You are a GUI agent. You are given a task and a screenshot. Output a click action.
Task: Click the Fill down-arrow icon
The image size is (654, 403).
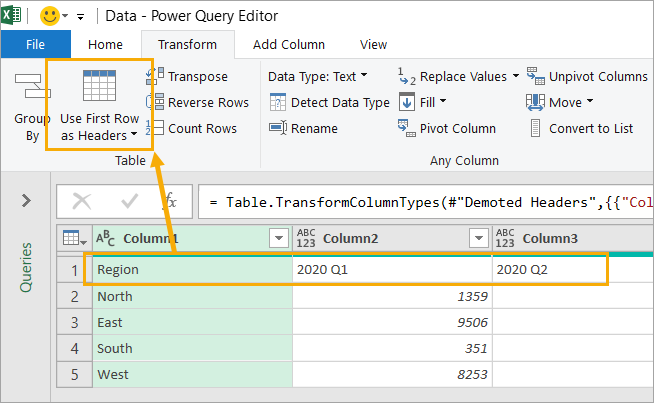click(x=407, y=102)
